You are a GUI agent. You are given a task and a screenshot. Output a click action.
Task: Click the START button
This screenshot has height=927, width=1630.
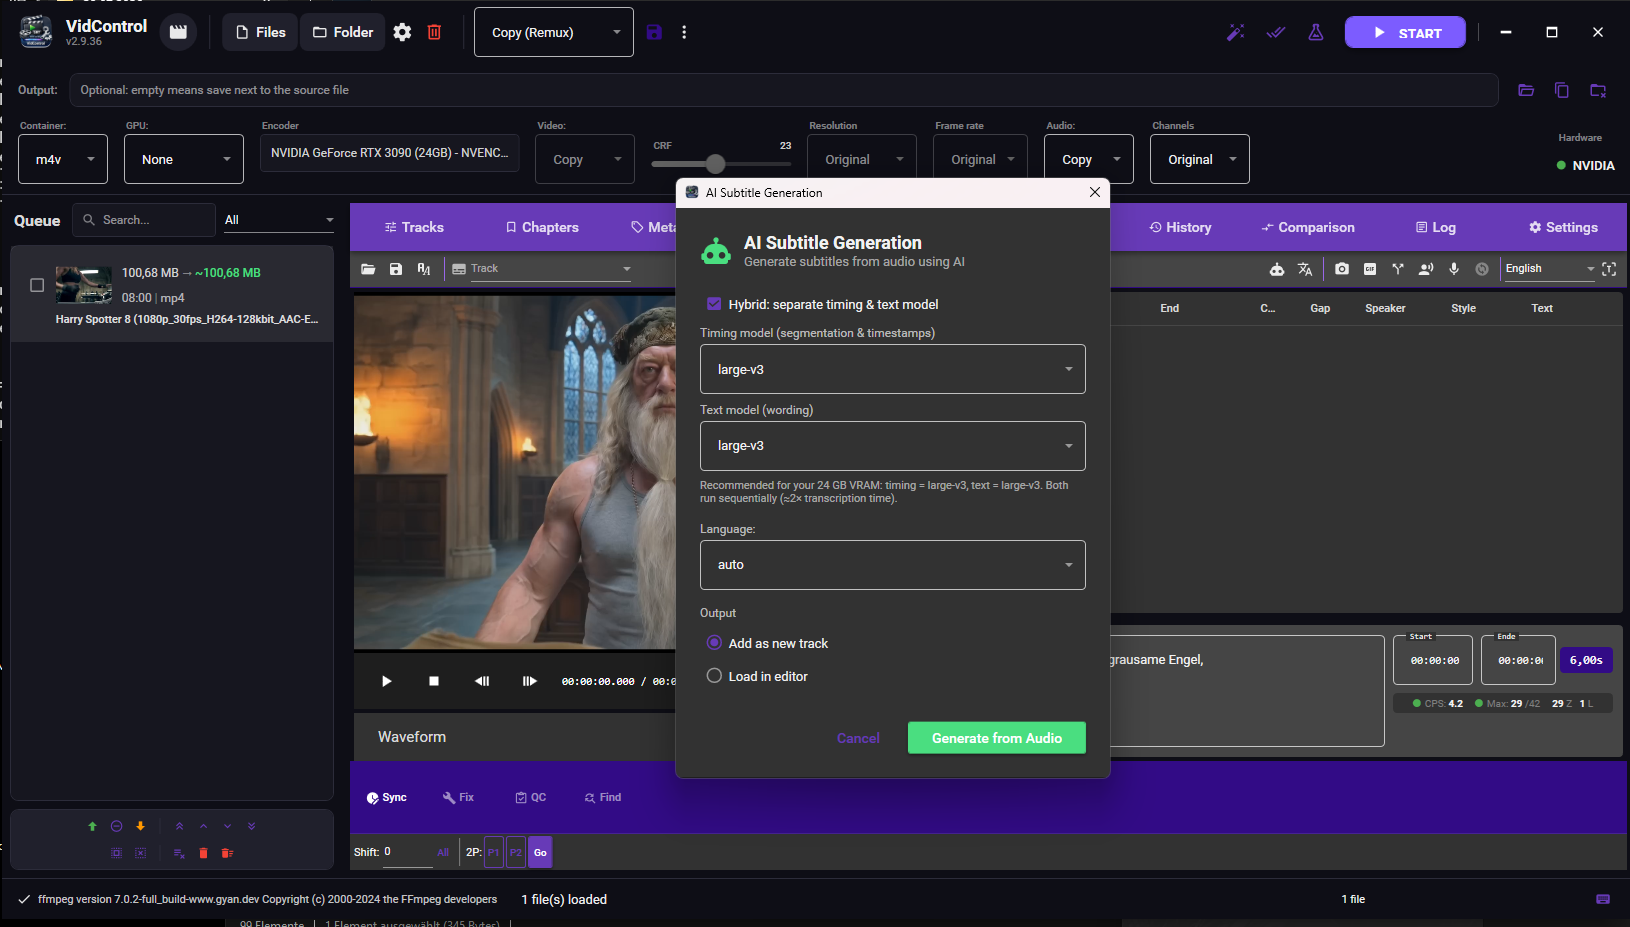pos(1405,32)
